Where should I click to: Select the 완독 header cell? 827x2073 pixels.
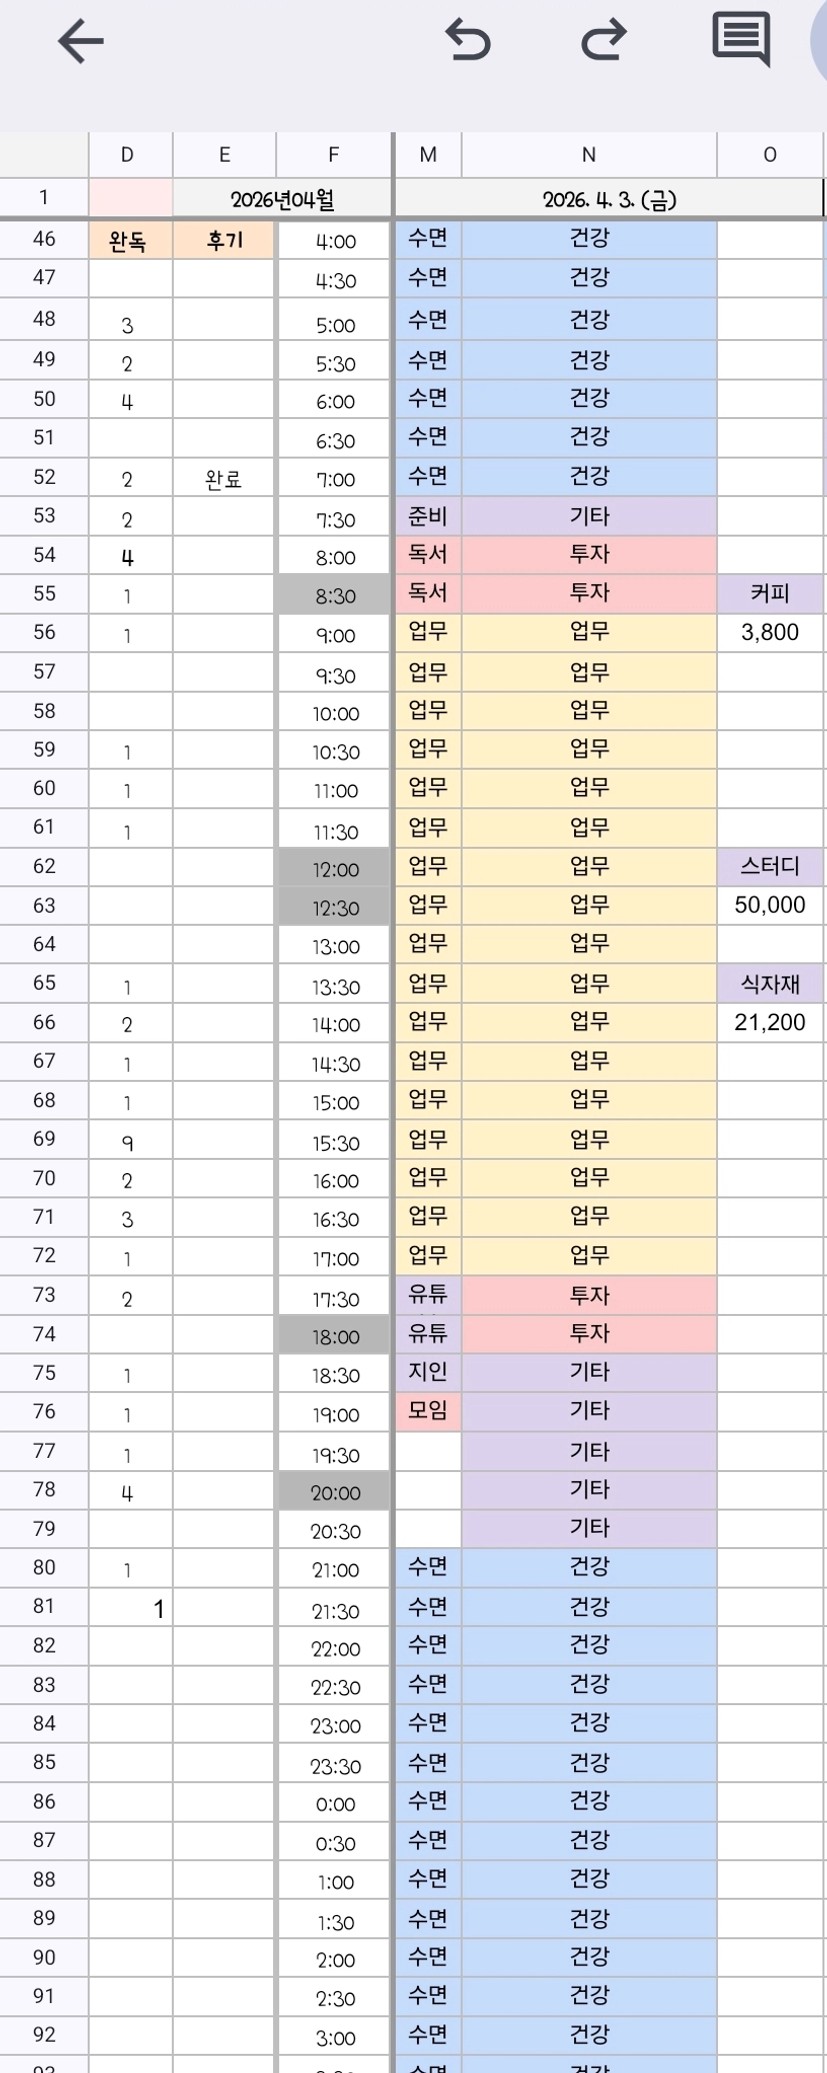(128, 241)
